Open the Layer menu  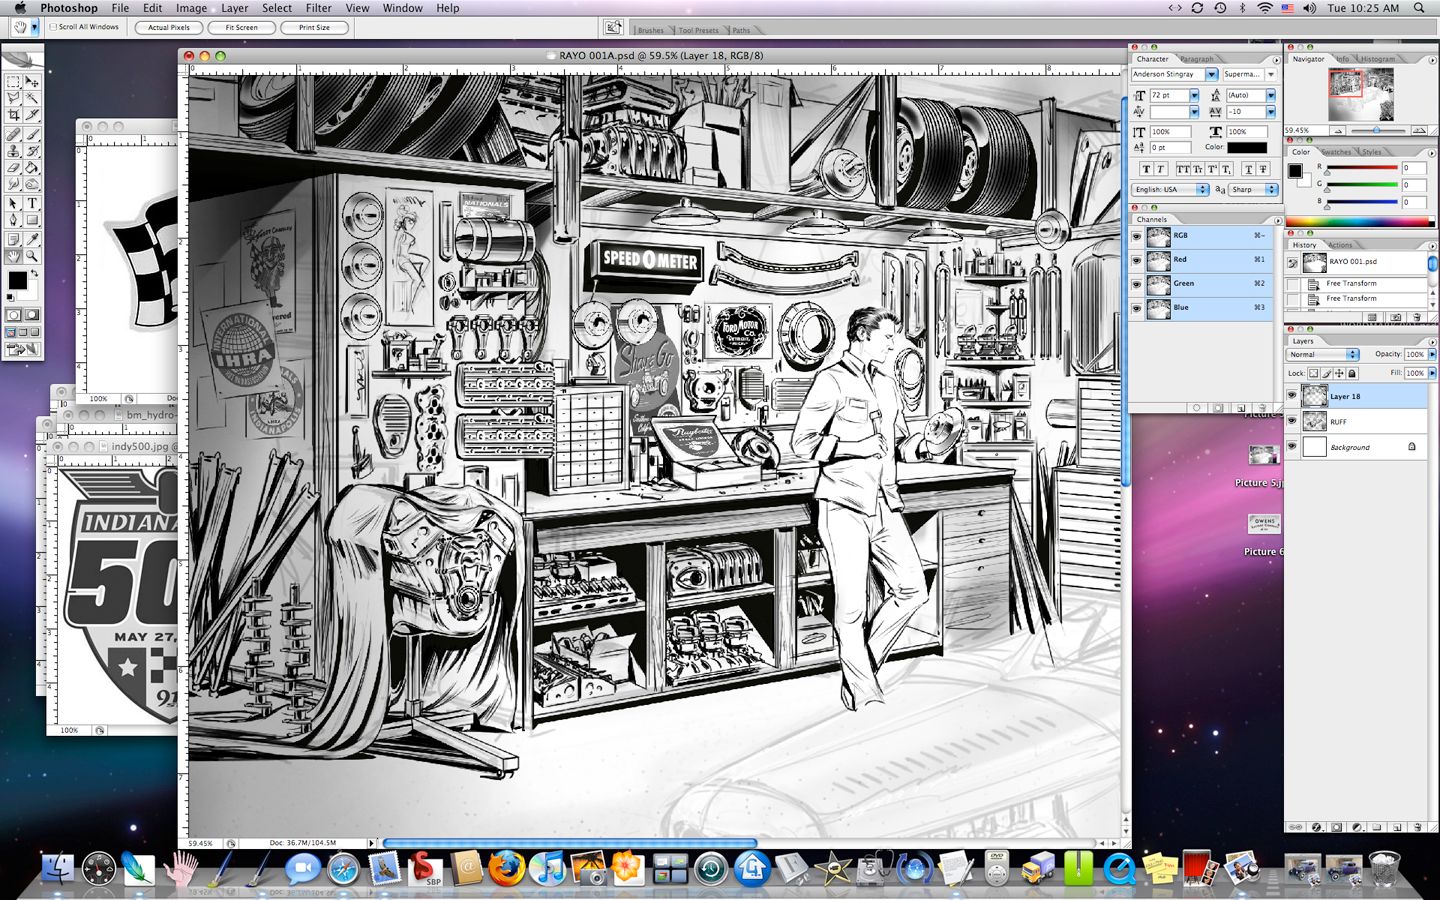point(235,8)
